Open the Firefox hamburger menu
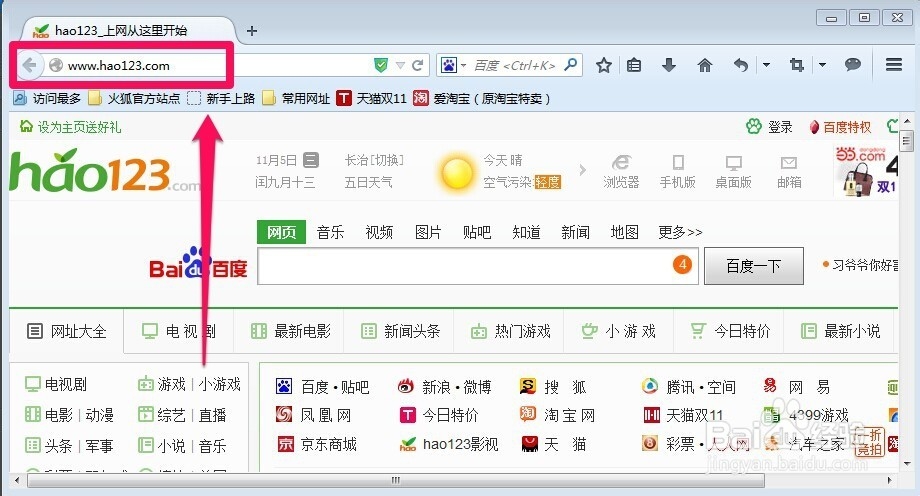 [894, 65]
